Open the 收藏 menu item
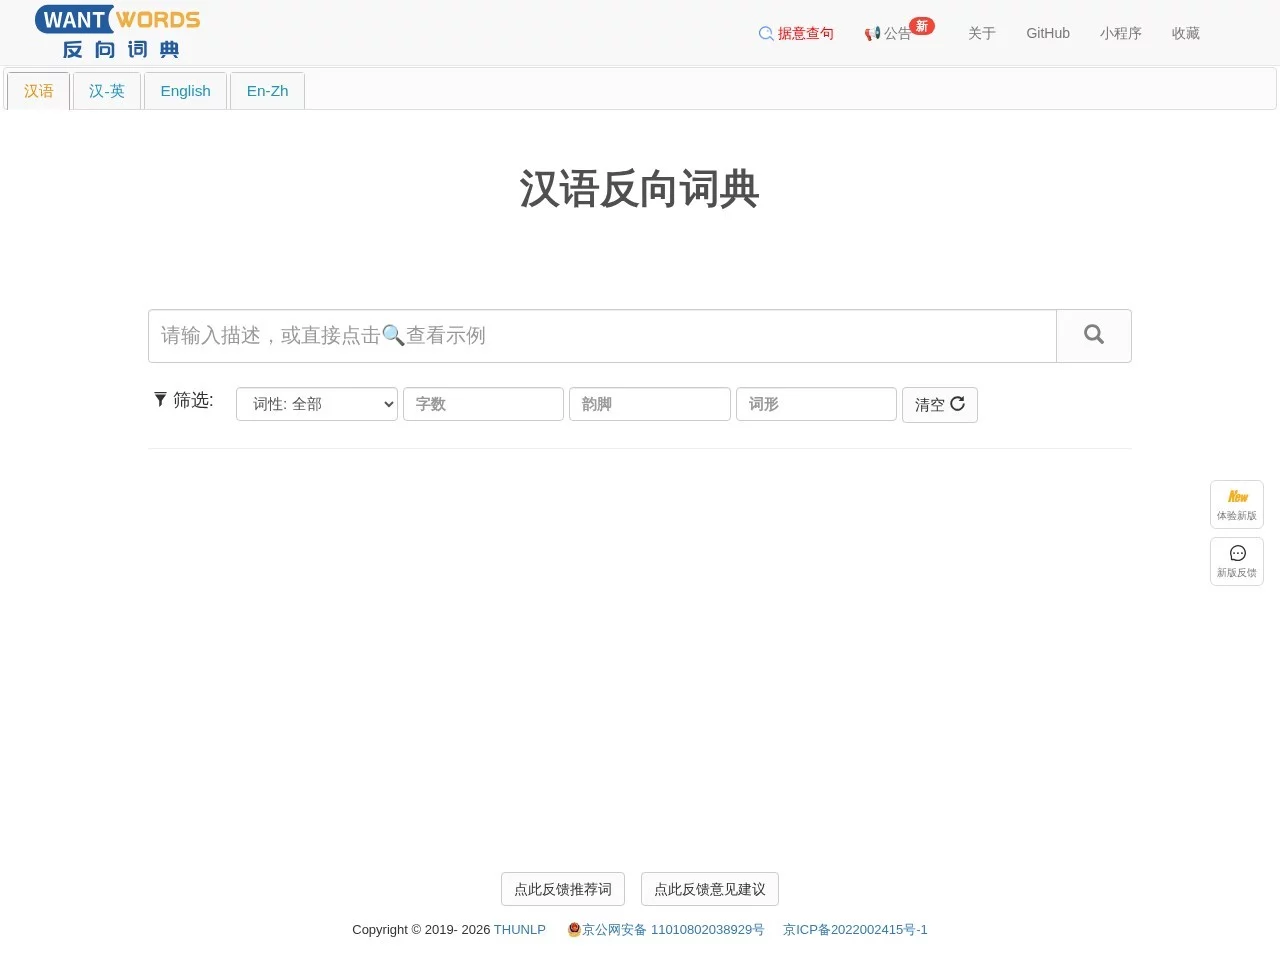Viewport: 1280px width, 960px height. pyautogui.click(x=1186, y=33)
